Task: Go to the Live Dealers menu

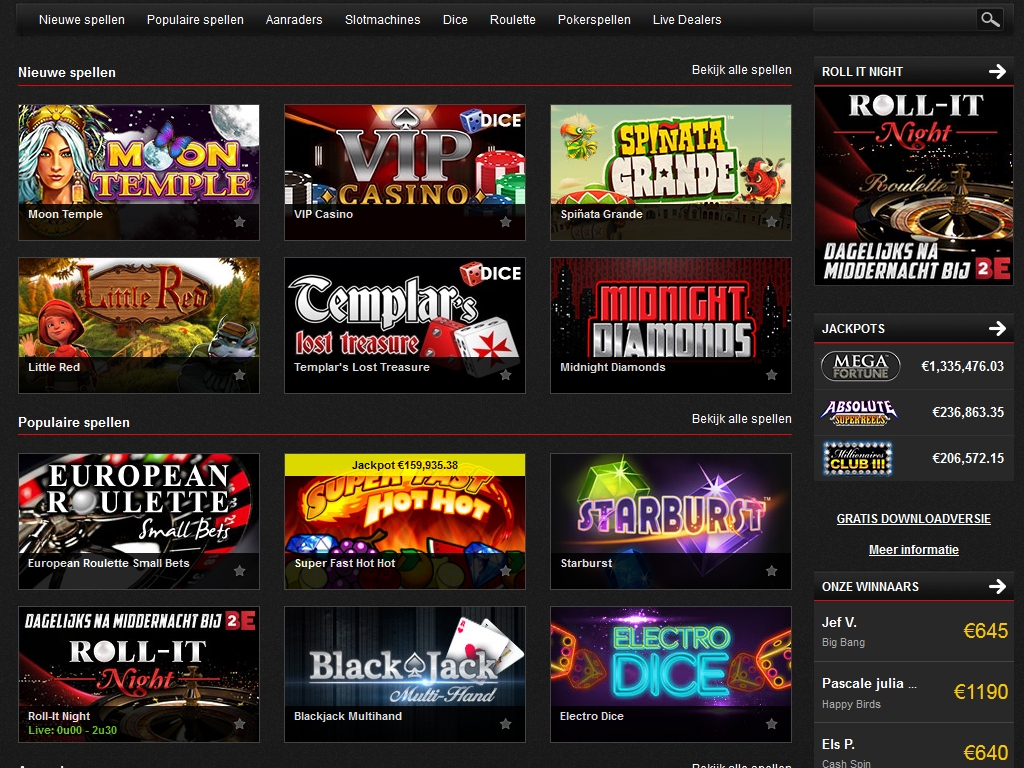Action: click(x=686, y=19)
